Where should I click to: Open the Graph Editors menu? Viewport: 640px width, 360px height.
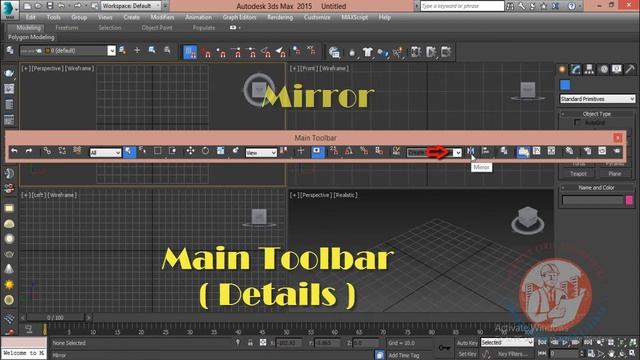point(239,17)
